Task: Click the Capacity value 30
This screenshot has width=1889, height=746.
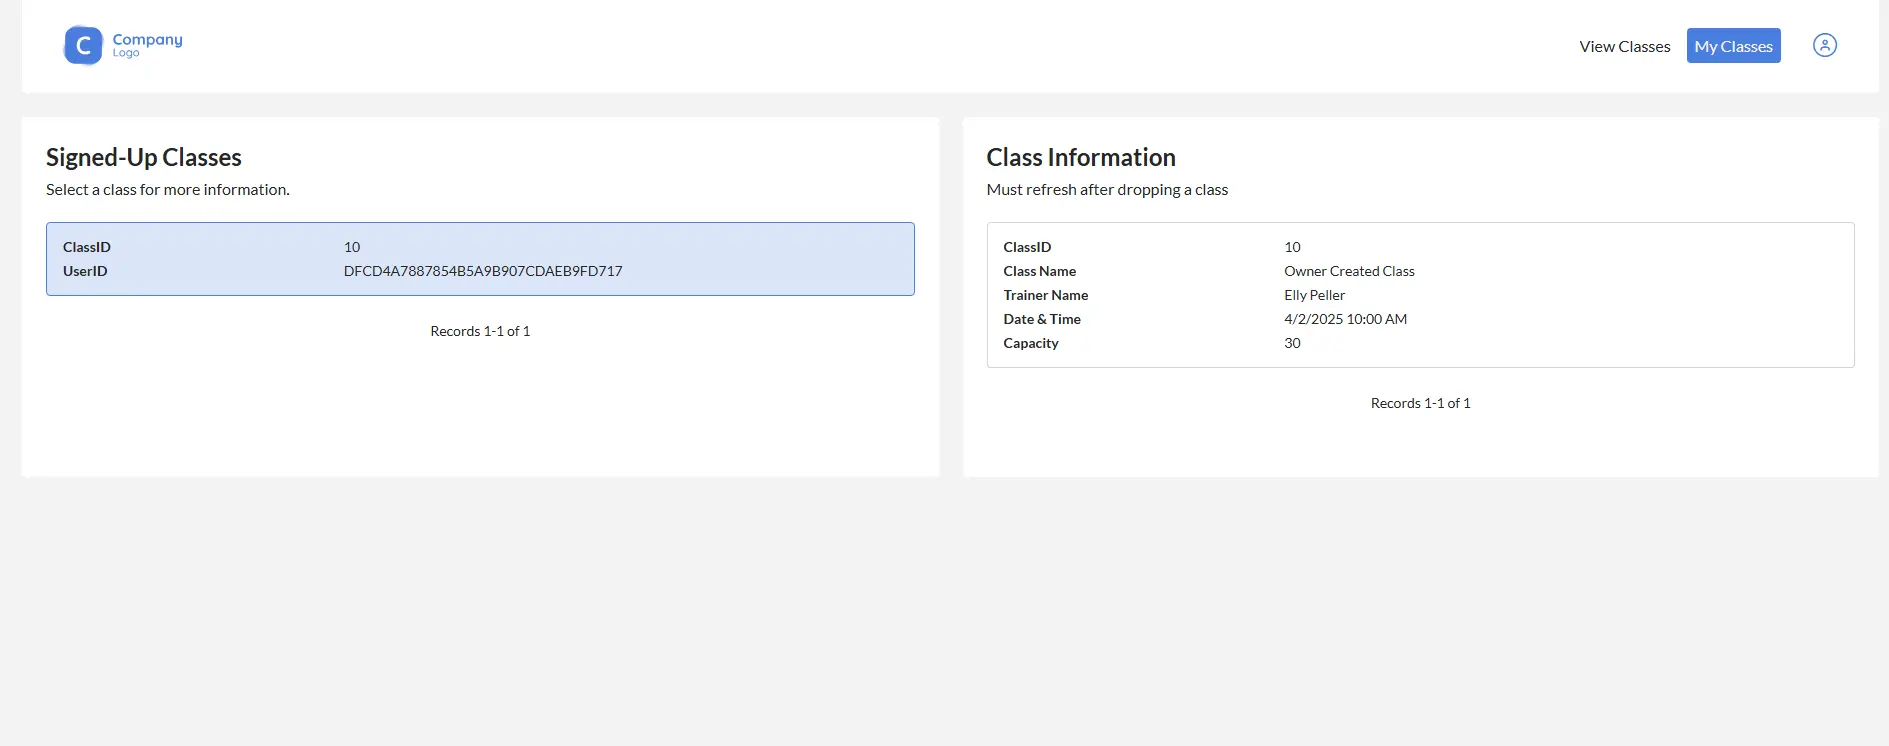Action: [1292, 343]
